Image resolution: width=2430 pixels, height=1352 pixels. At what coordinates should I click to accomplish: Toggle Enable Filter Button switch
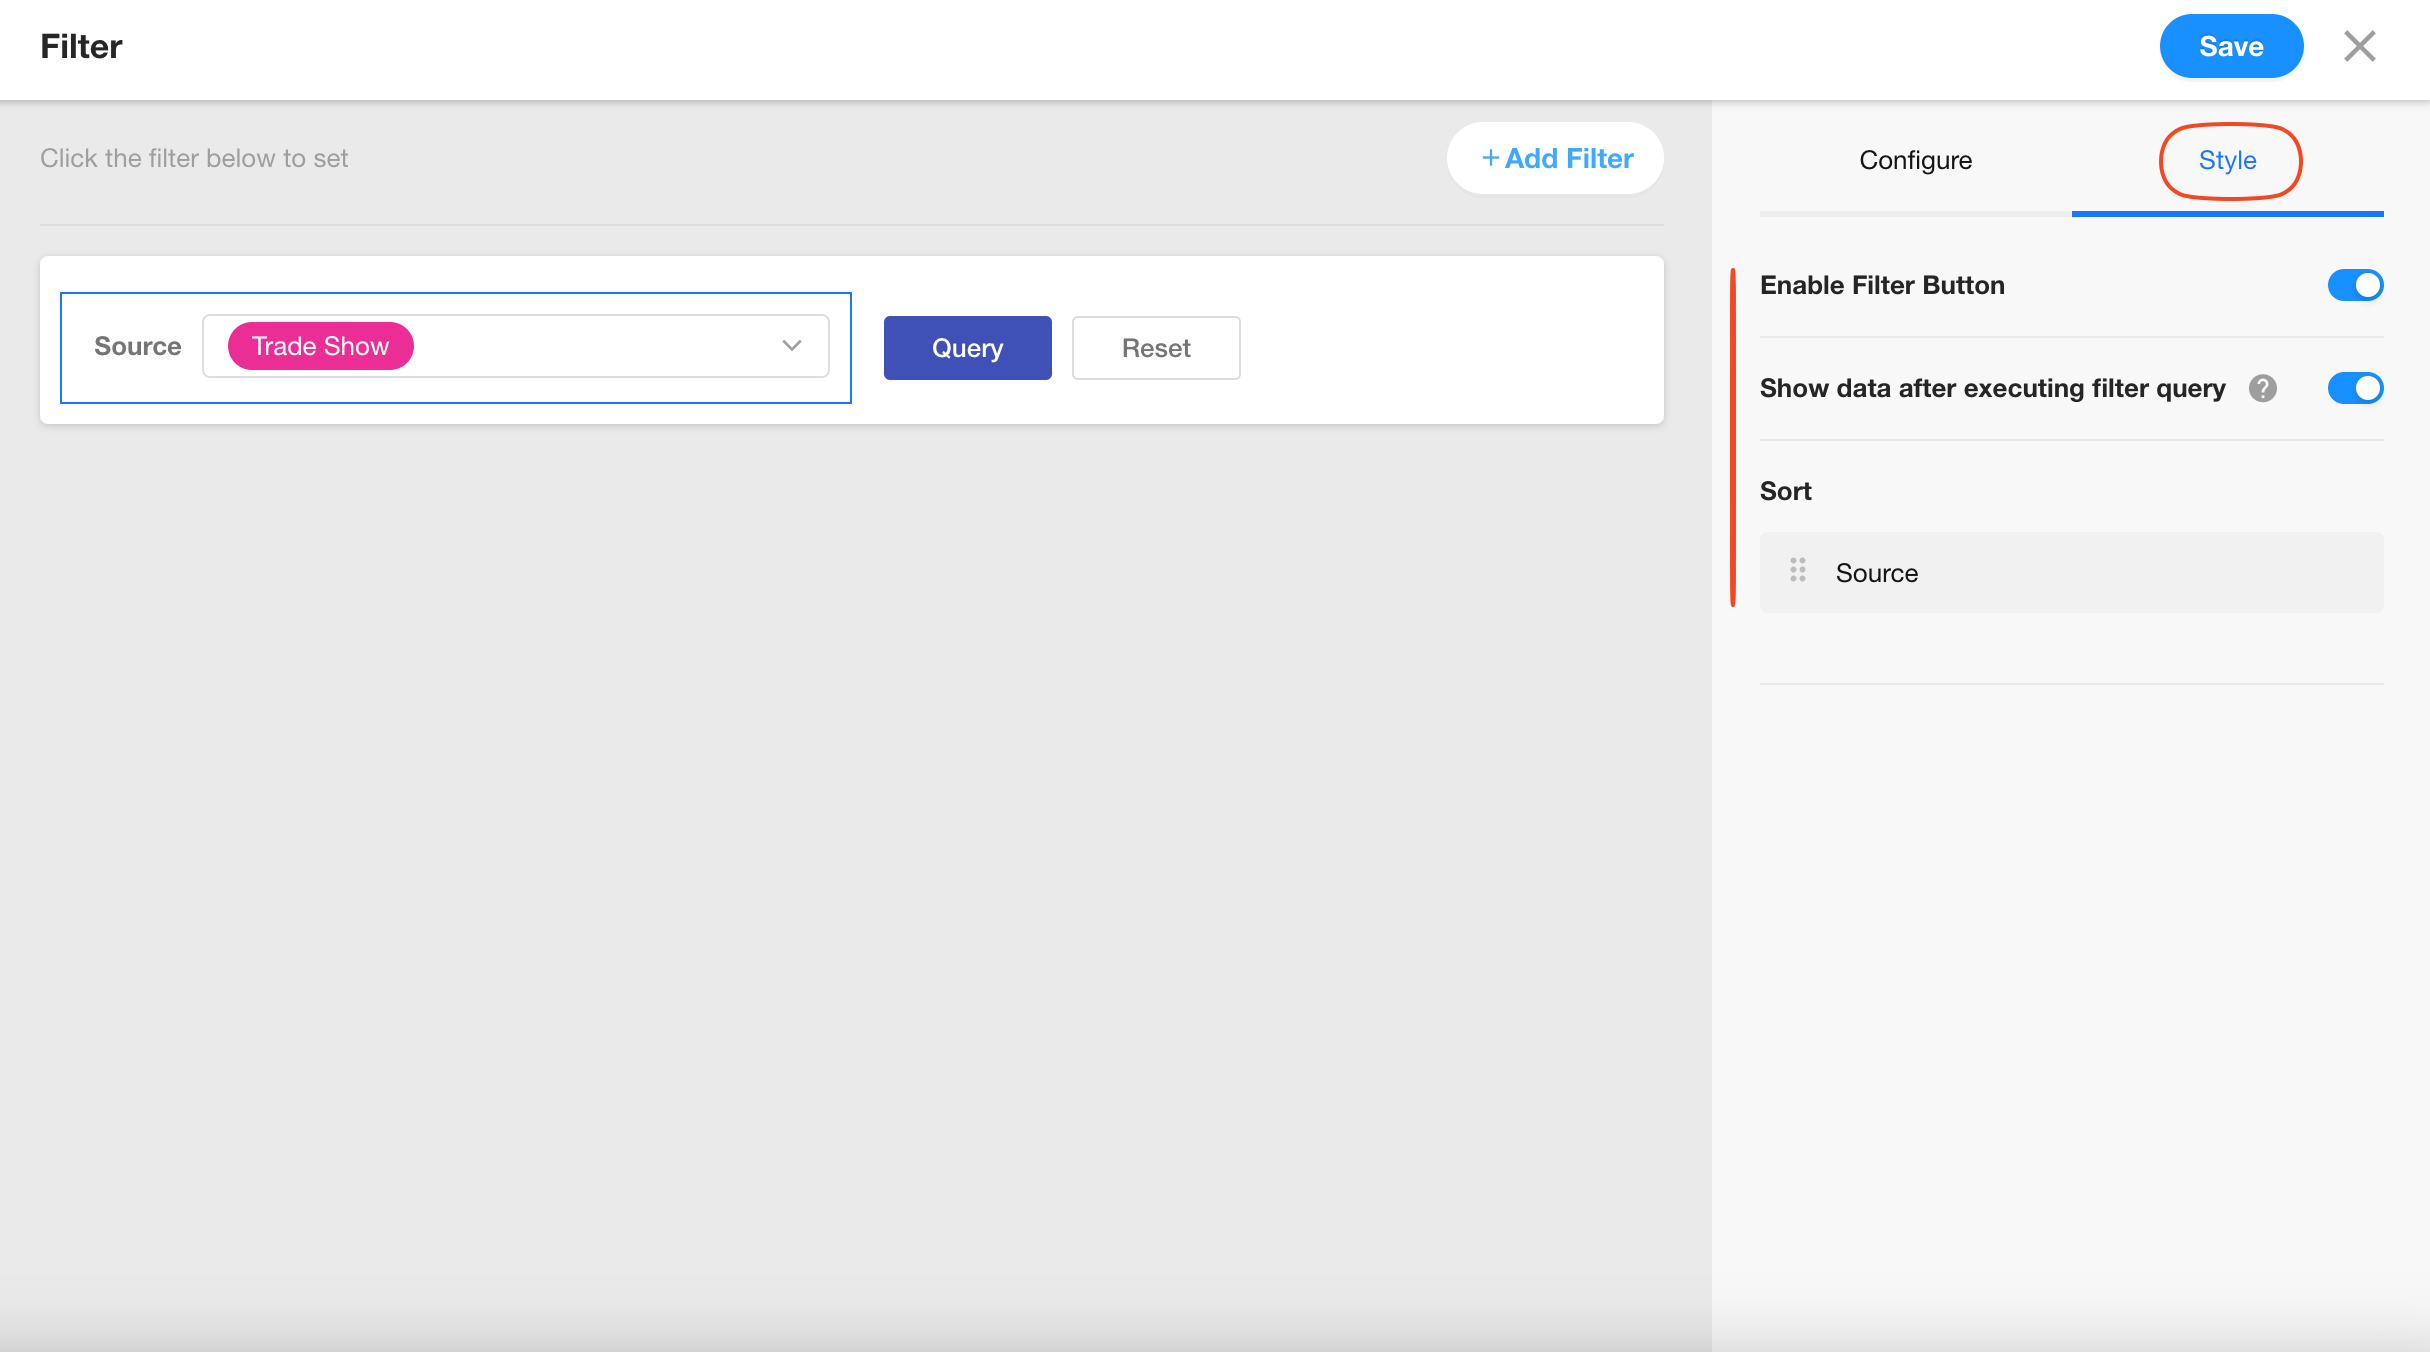point(2355,285)
